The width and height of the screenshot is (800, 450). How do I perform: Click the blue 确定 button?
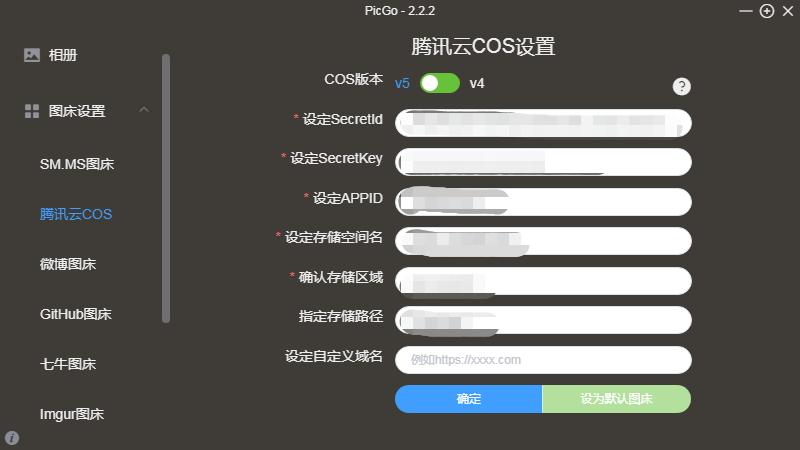(x=468, y=399)
